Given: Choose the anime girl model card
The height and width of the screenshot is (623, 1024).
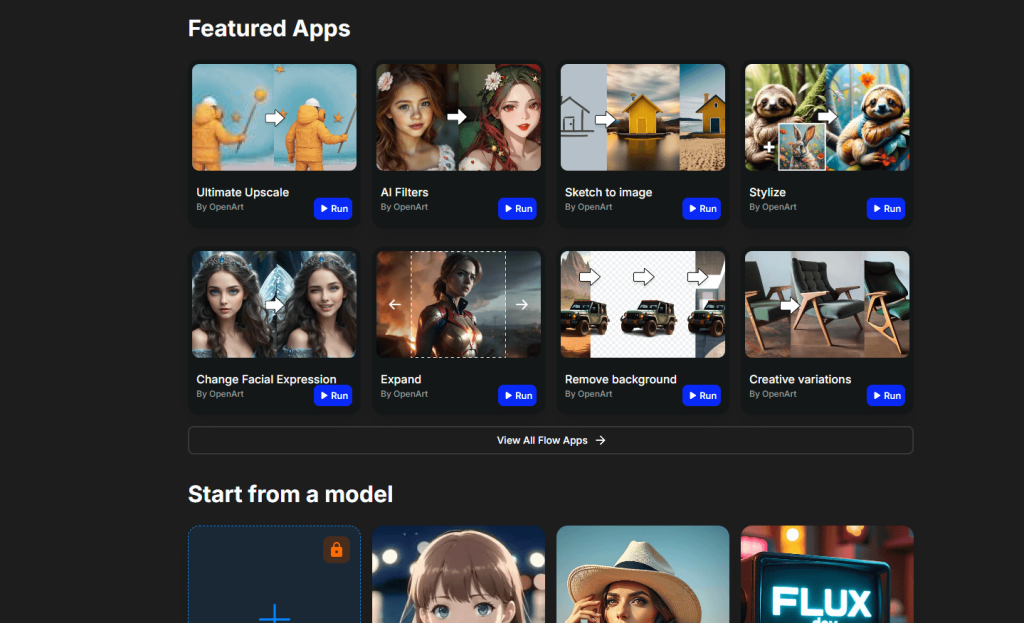Looking at the screenshot, I should click(x=458, y=575).
